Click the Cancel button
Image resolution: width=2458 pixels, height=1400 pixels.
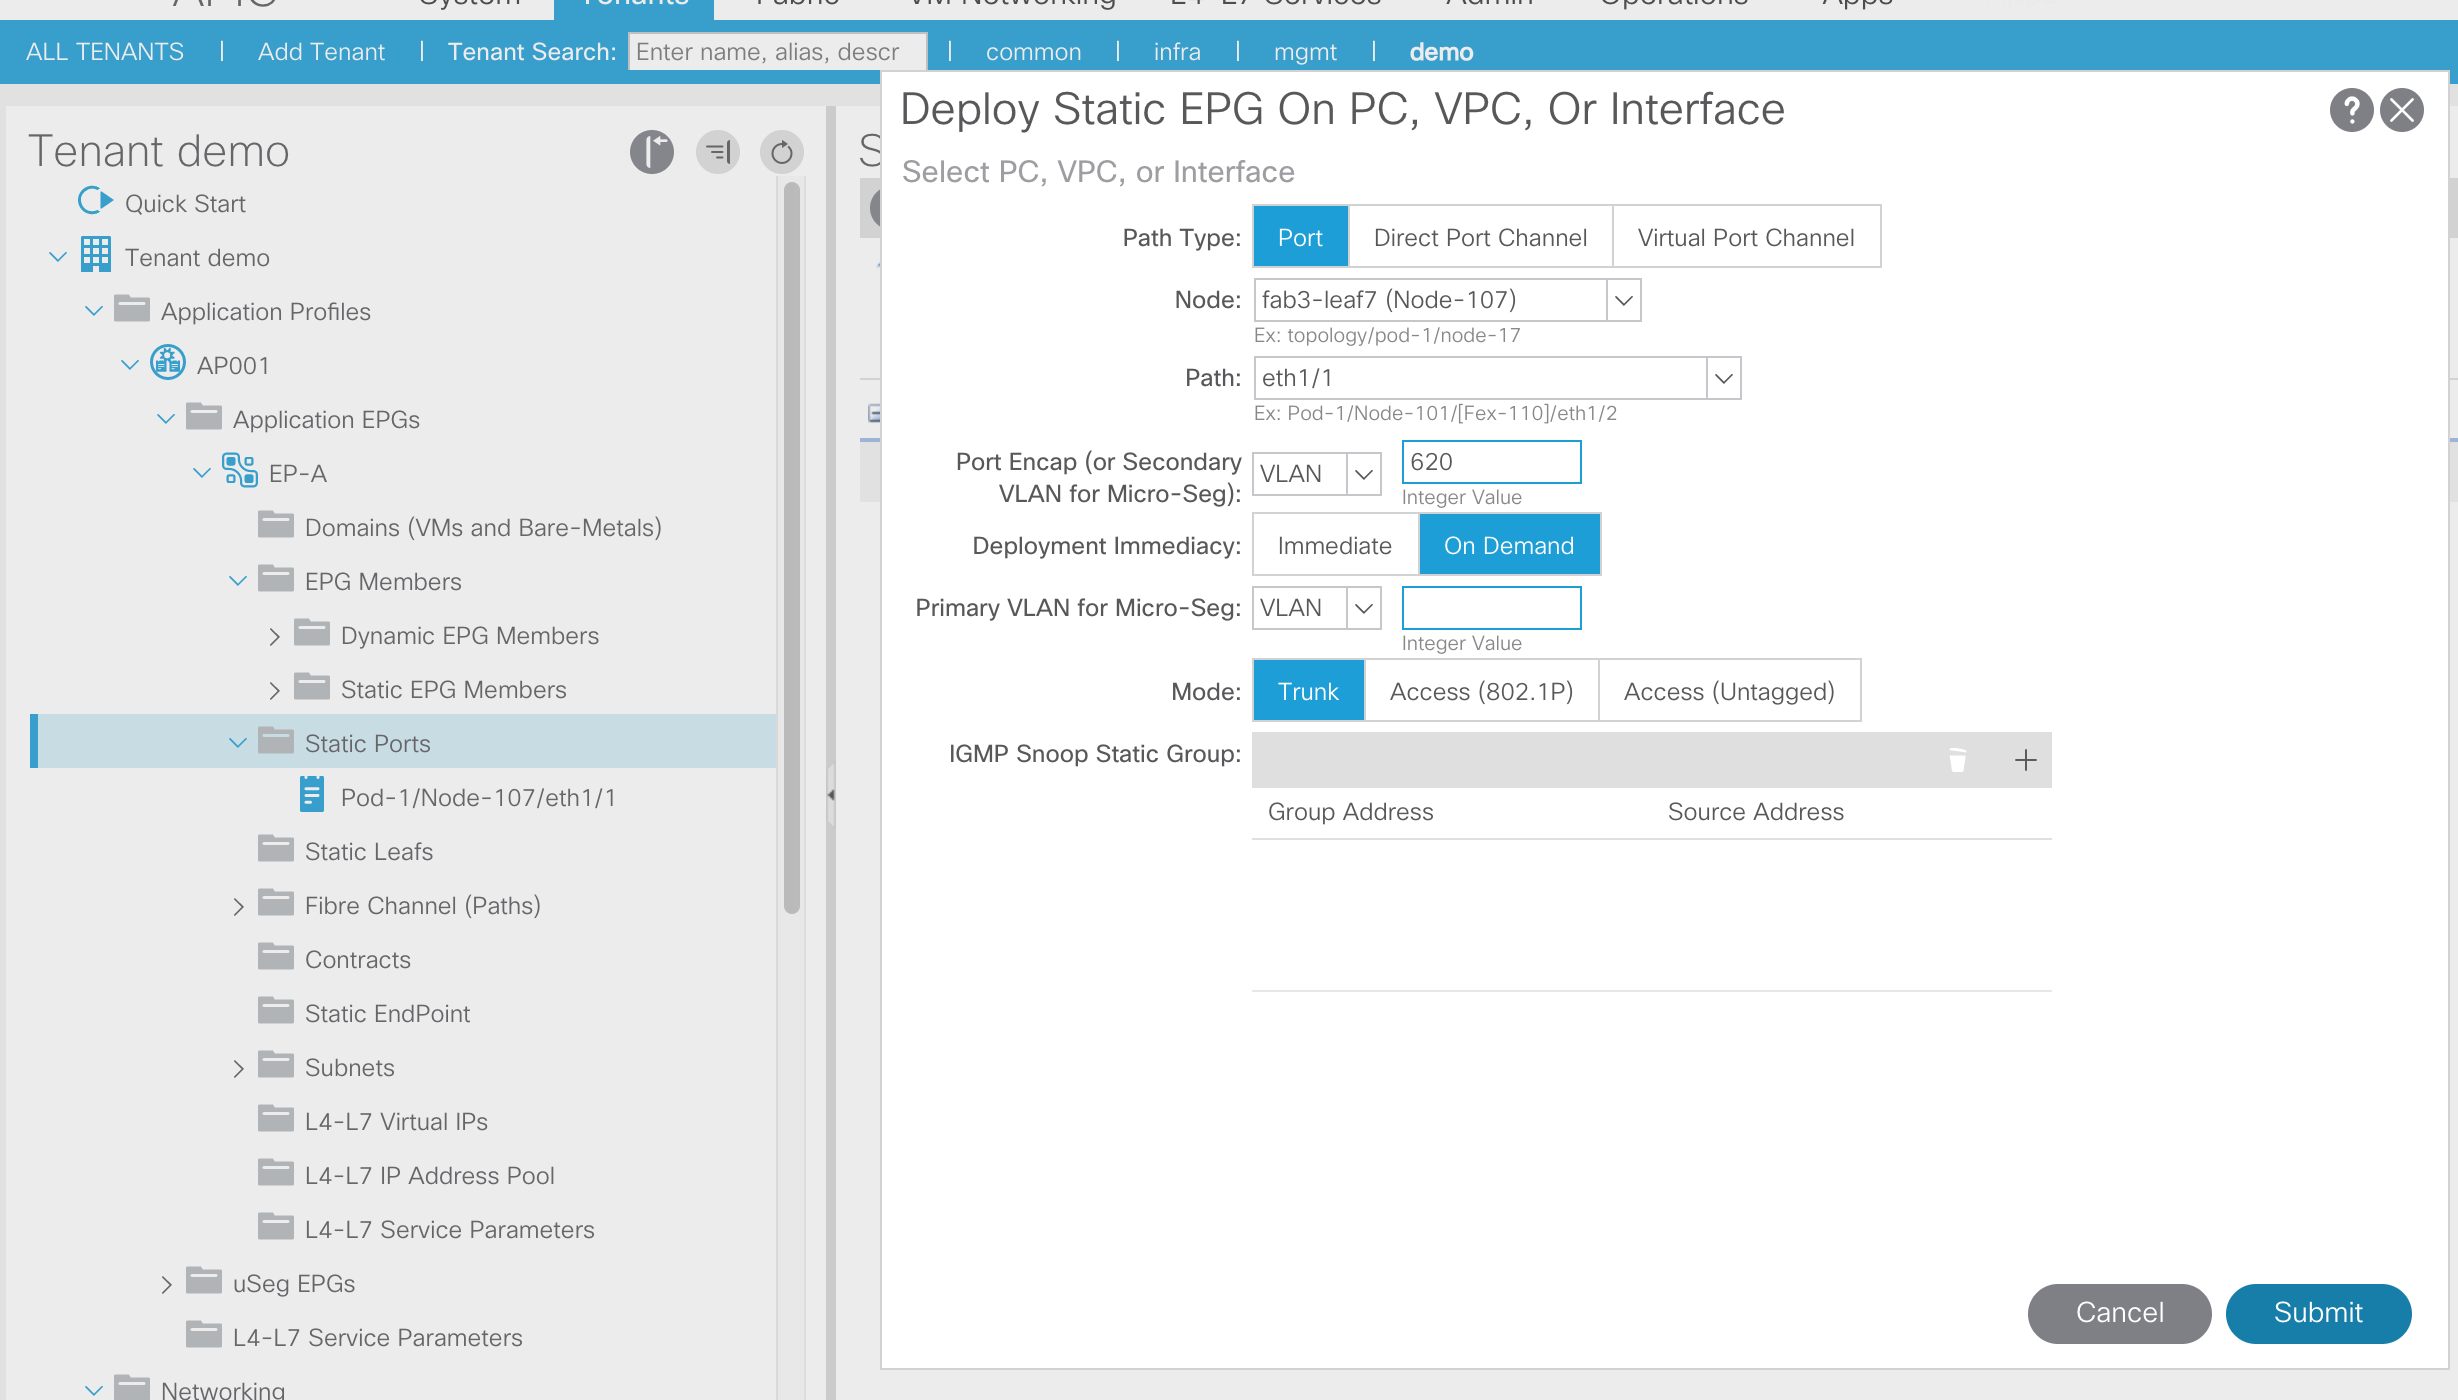click(2119, 1312)
